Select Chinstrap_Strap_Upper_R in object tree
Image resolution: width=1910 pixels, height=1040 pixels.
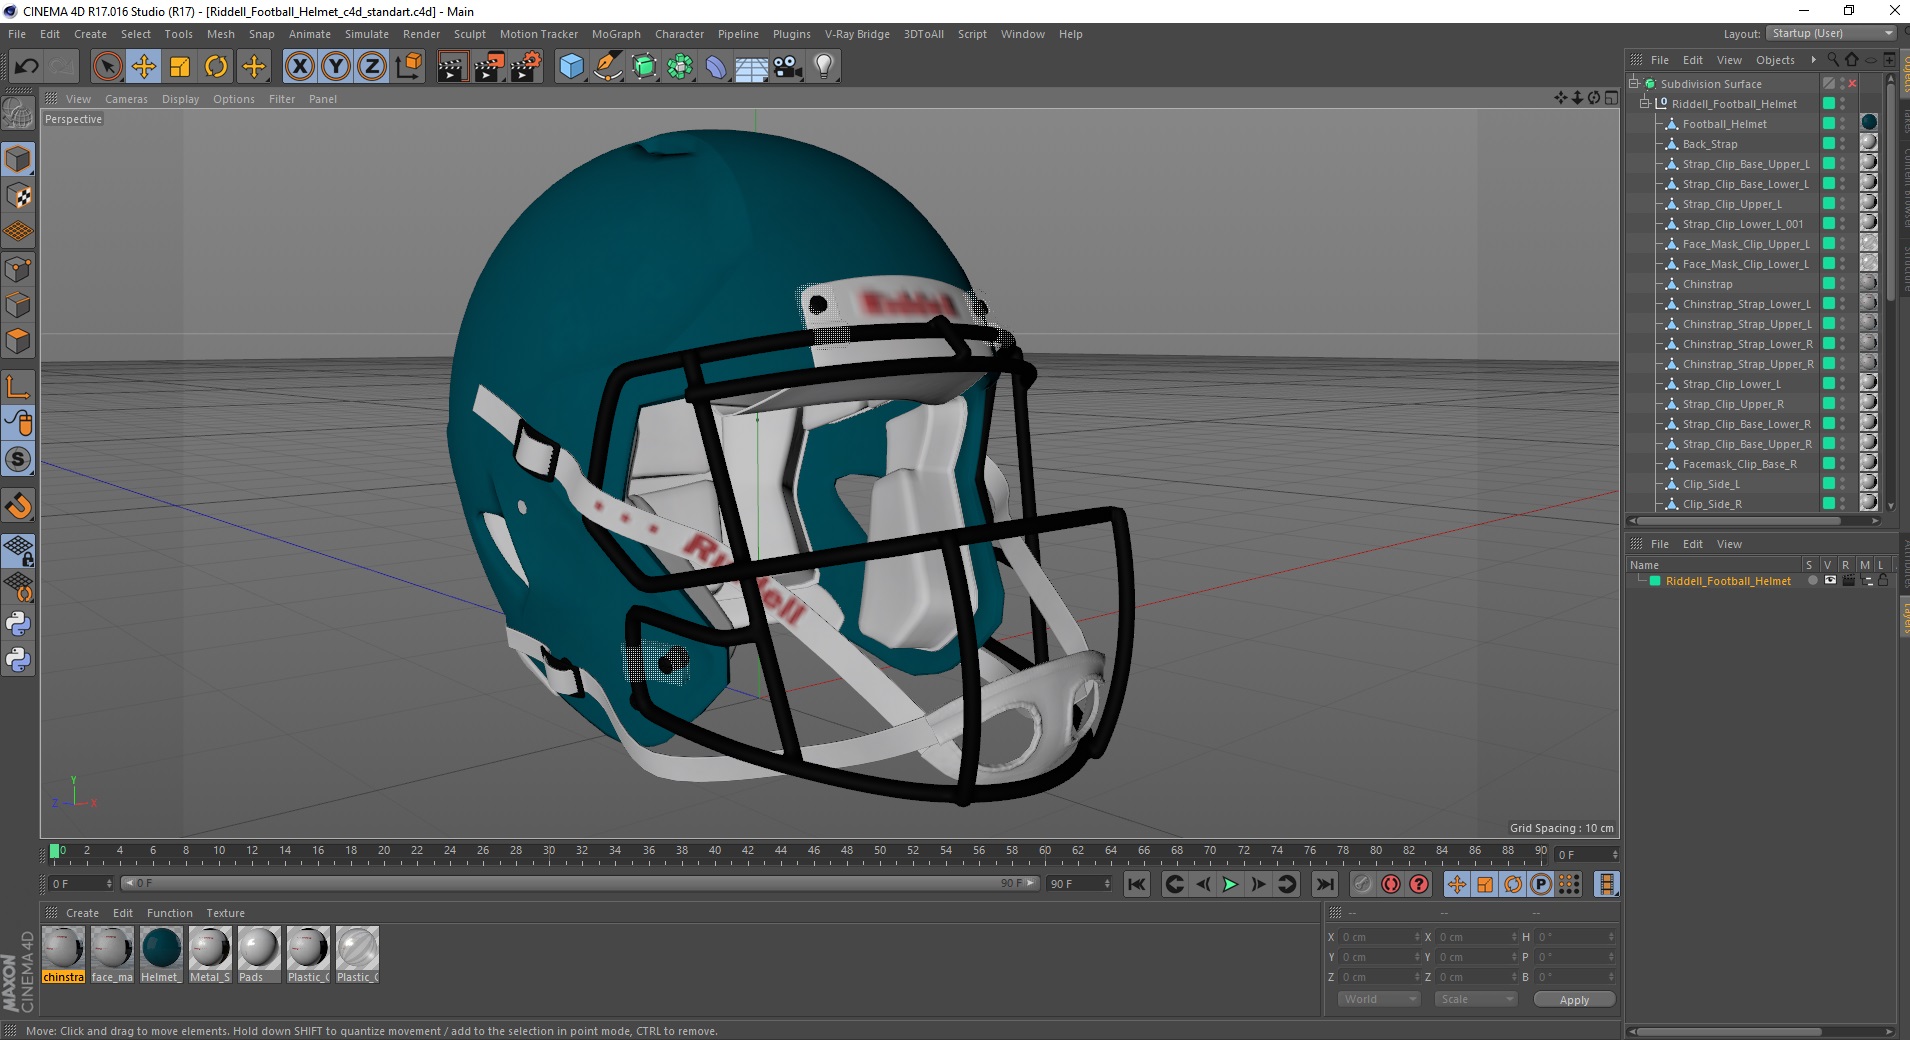(1747, 364)
